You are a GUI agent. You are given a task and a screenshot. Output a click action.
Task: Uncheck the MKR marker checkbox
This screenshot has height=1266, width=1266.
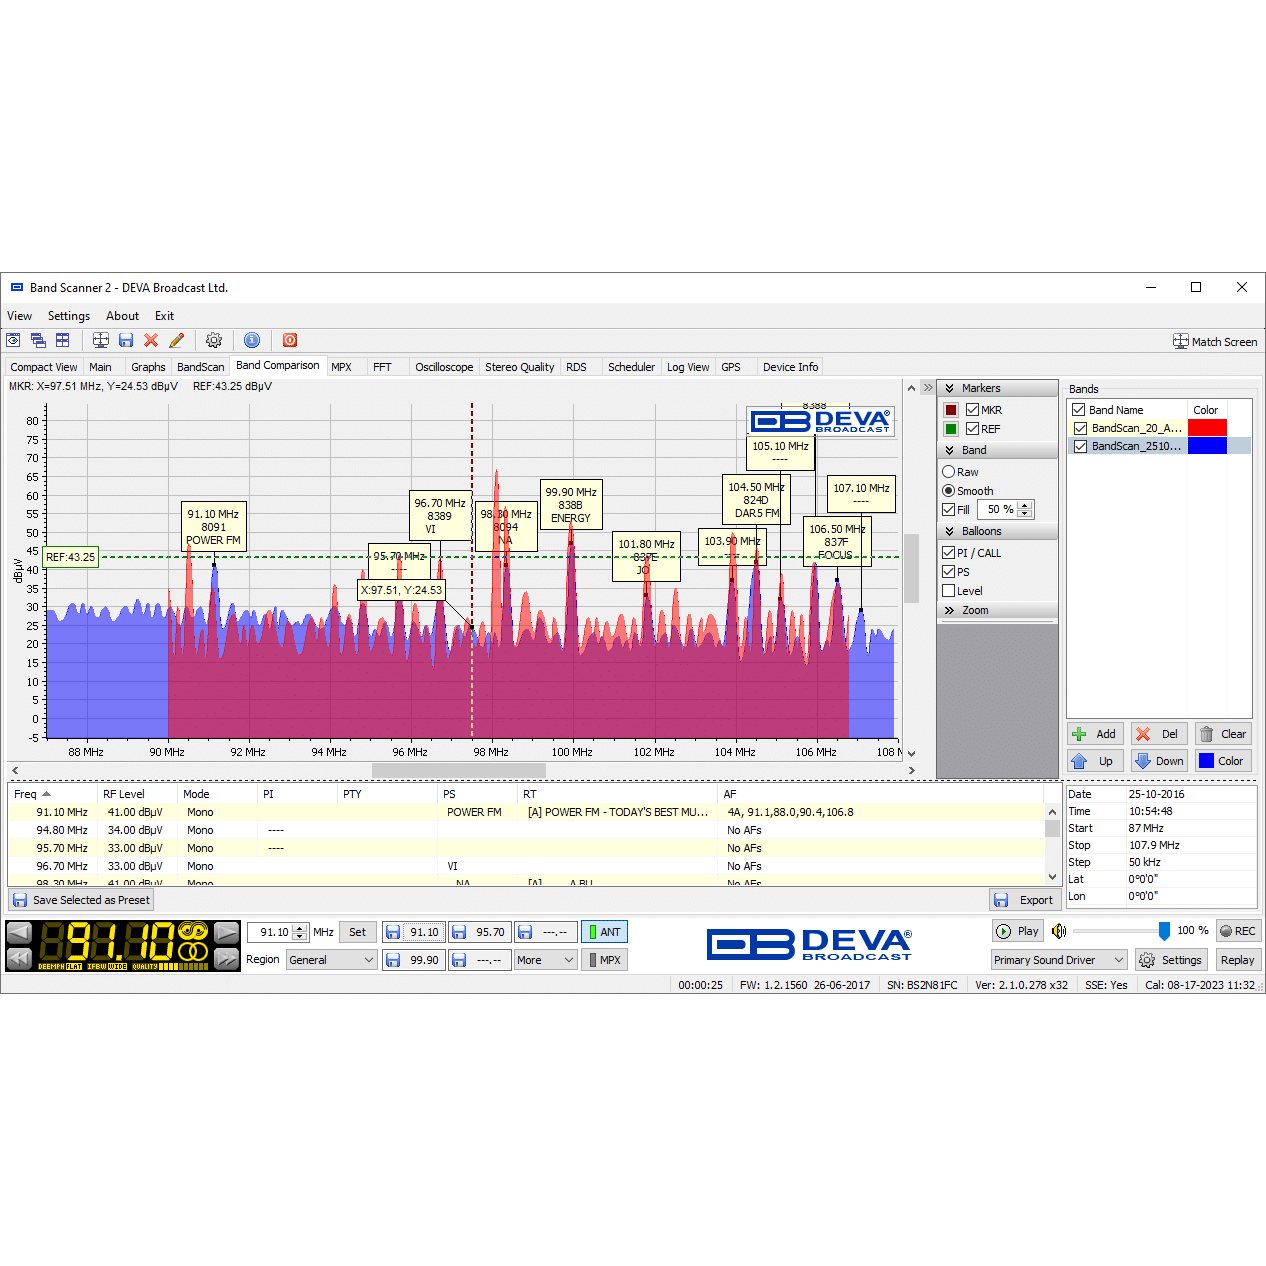pos(972,410)
